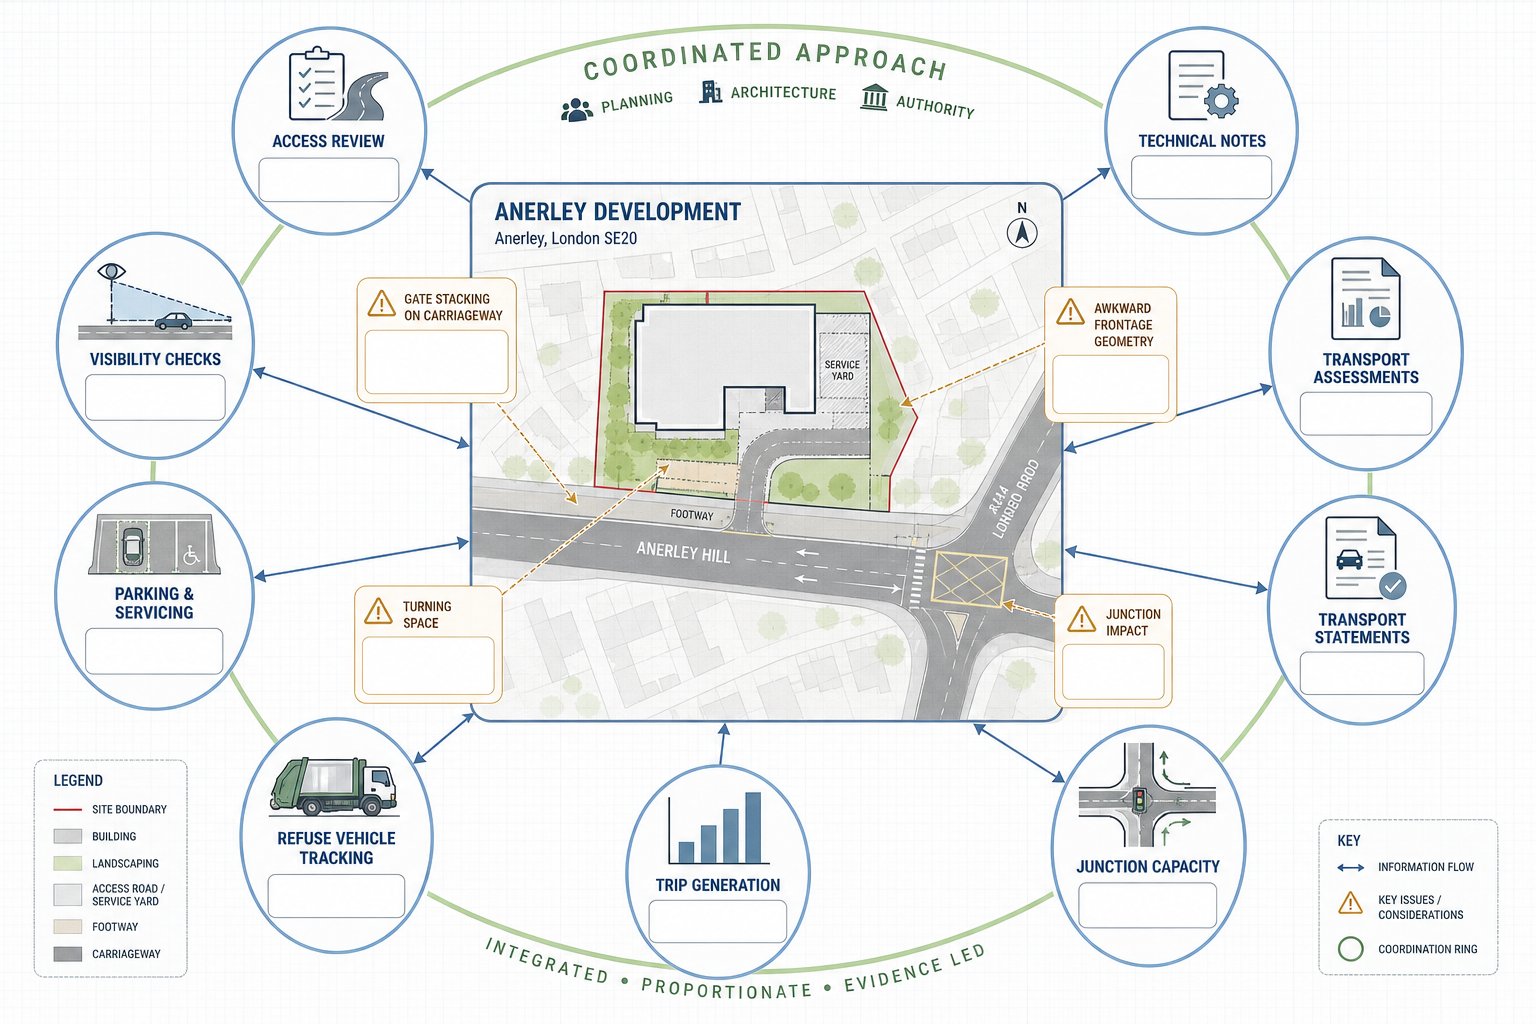Click the Technical Notes label
The height and width of the screenshot is (1024, 1536).
click(x=1202, y=141)
